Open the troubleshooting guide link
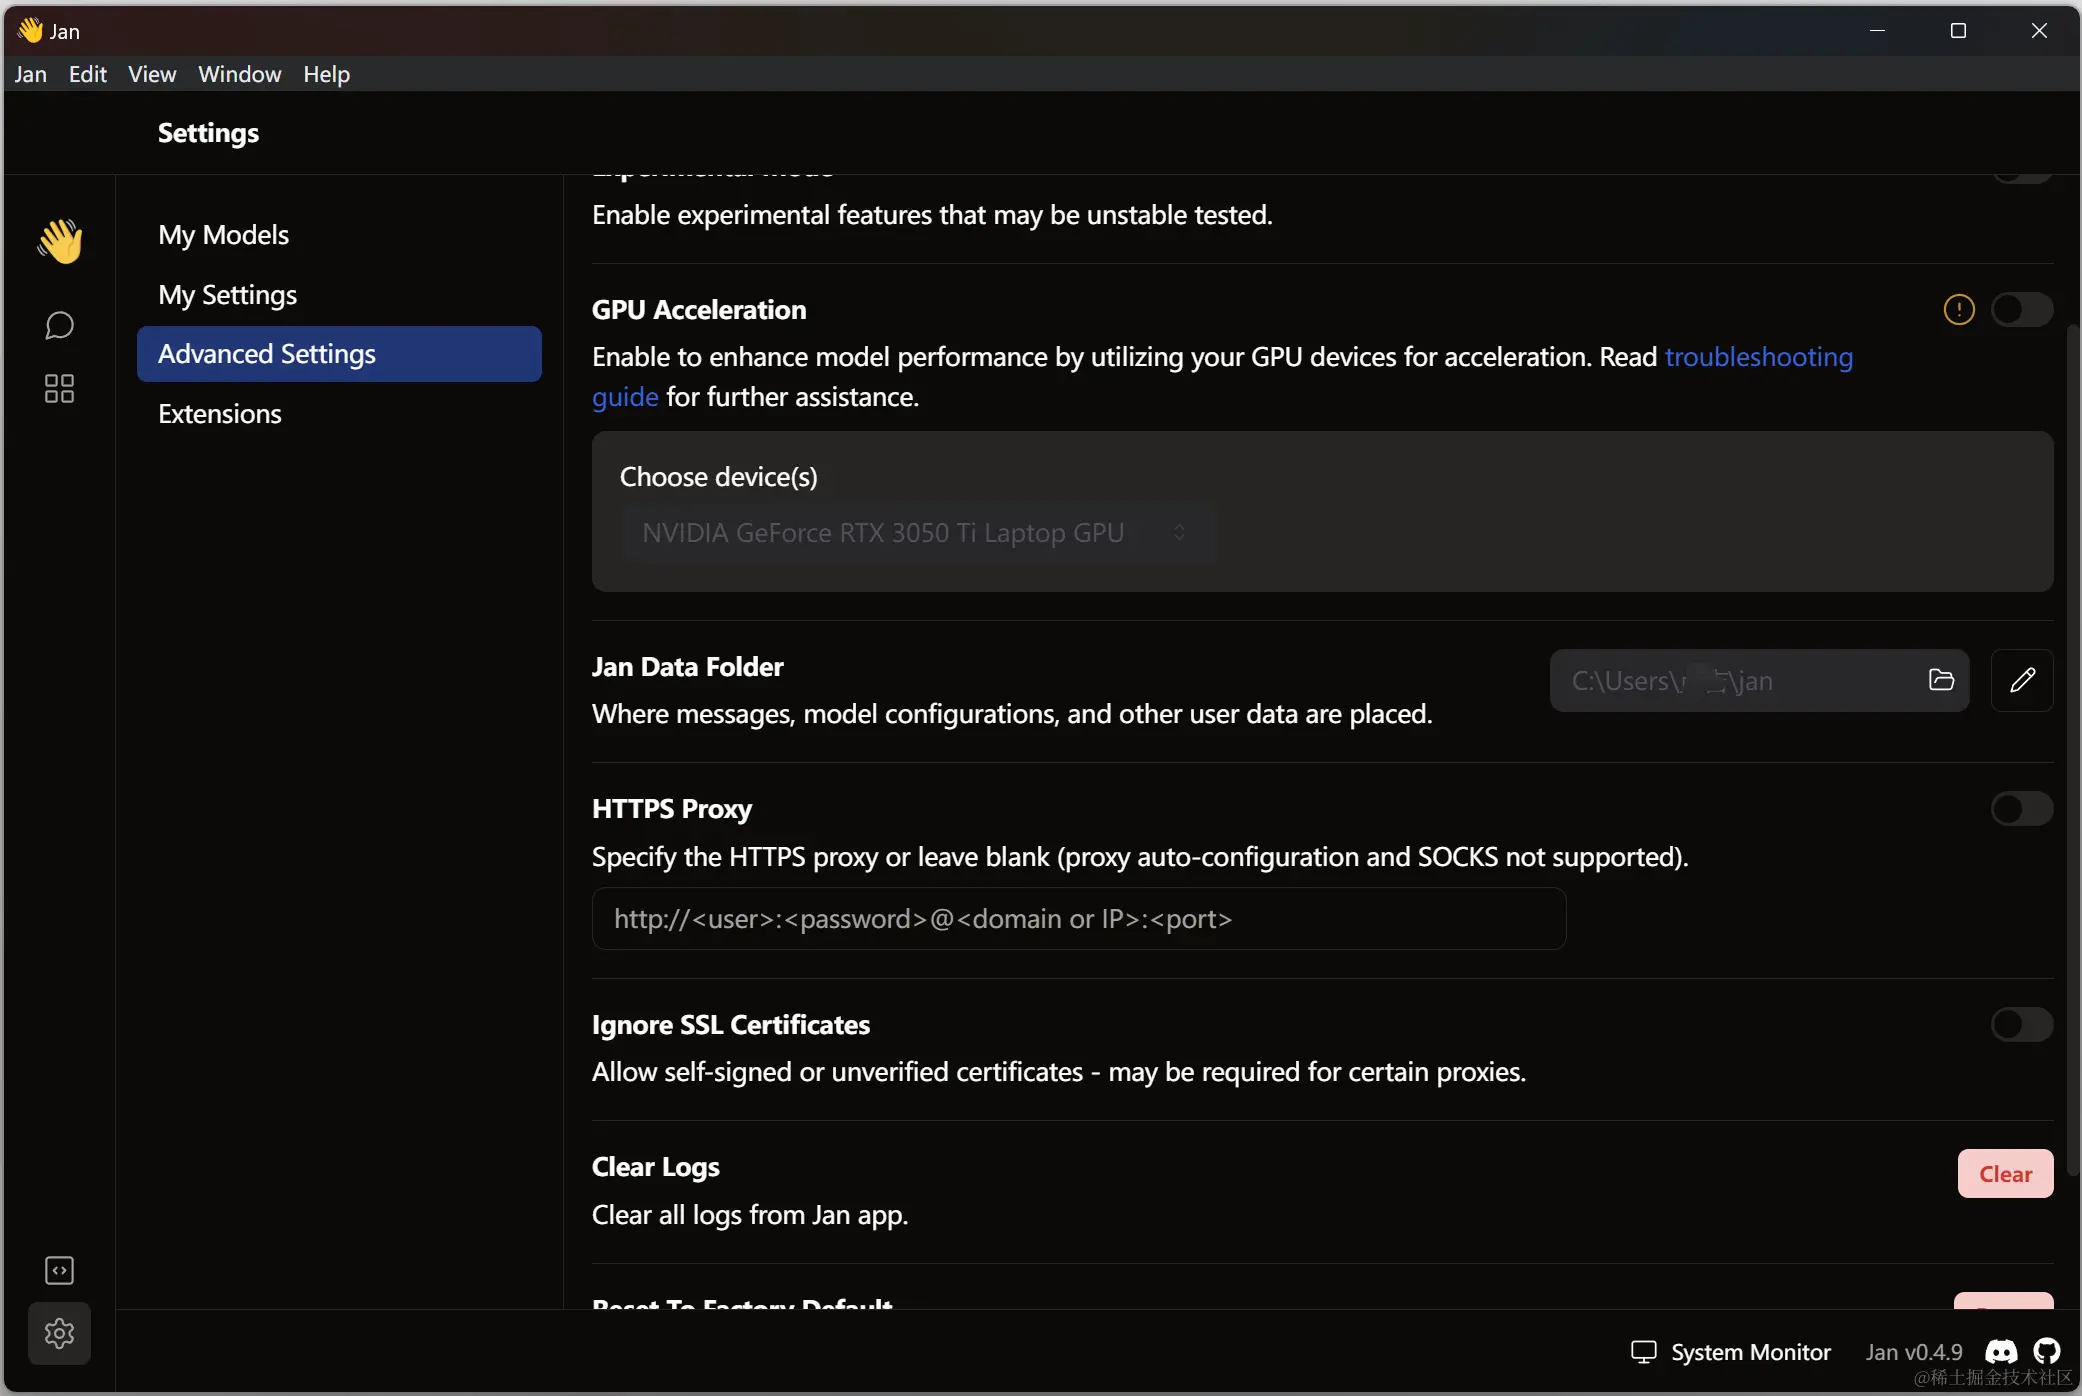 [x=1758, y=357]
